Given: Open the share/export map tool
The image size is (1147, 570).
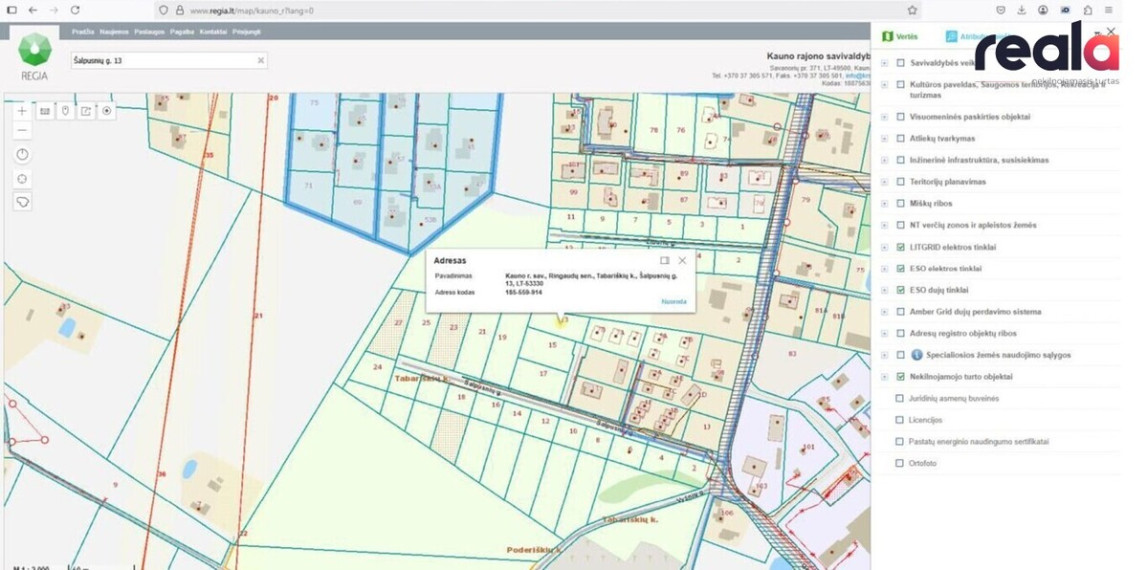Looking at the screenshot, I should pyautogui.click(x=86, y=111).
